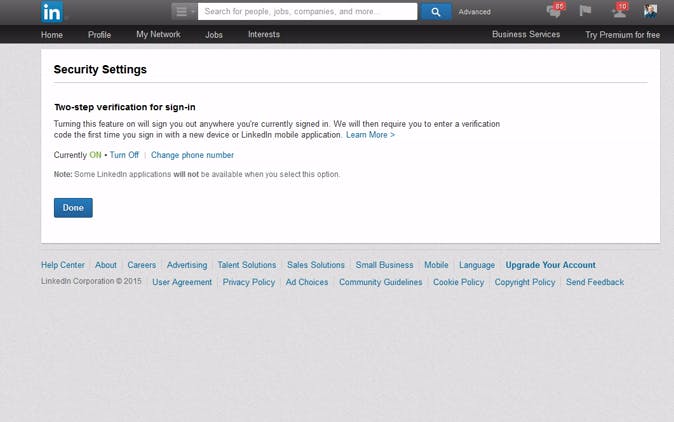The height and width of the screenshot is (422, 674).
Task: Open the messages inbox icon
Action: (x=555, y=11)
